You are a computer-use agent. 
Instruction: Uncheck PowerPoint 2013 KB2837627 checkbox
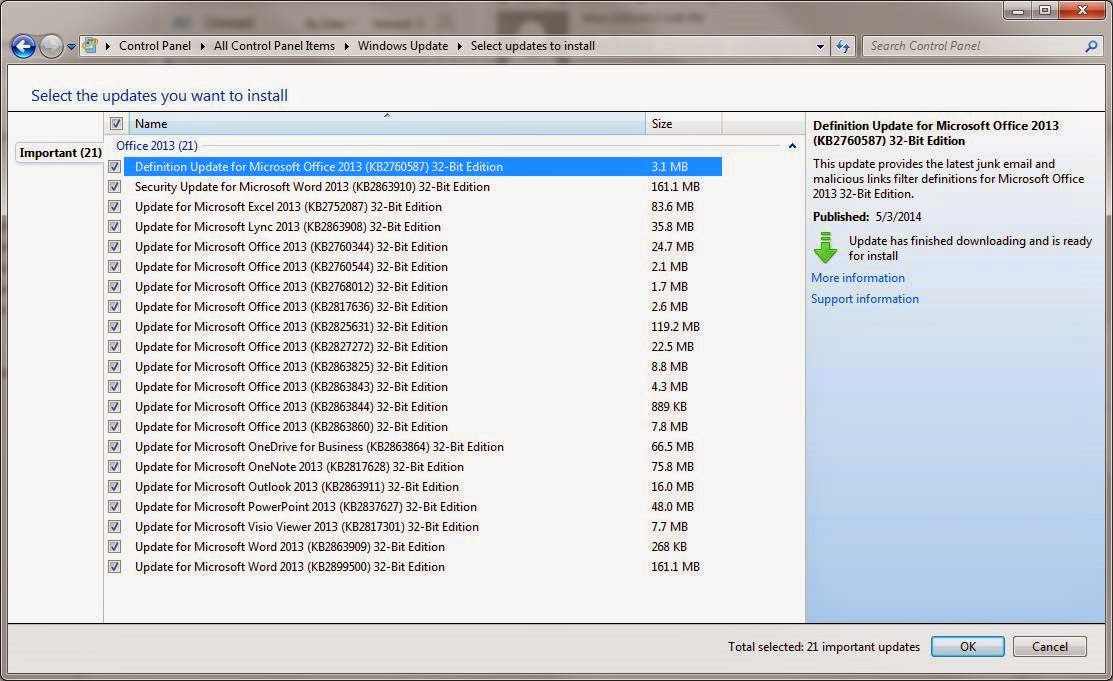(x=114, y=506)
